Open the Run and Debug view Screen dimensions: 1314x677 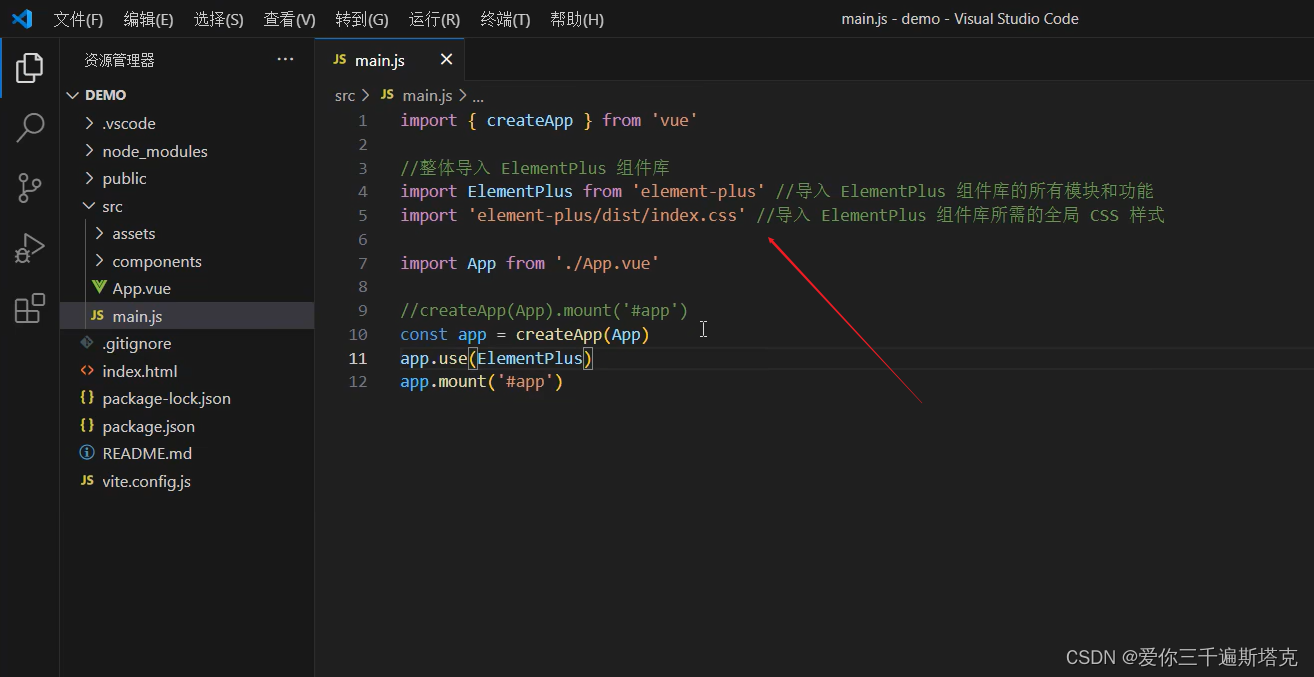30,248
